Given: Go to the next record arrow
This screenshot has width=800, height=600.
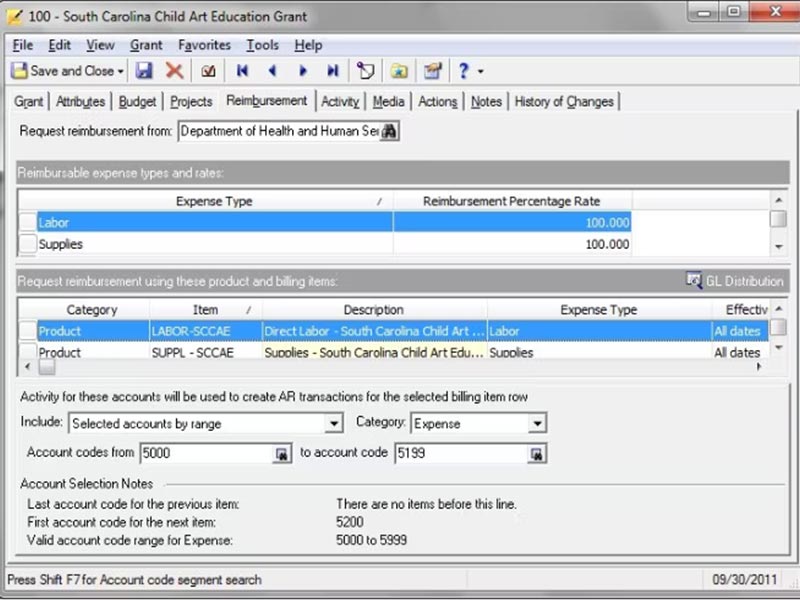Looking at the screenshot, I should click(302, 71).
